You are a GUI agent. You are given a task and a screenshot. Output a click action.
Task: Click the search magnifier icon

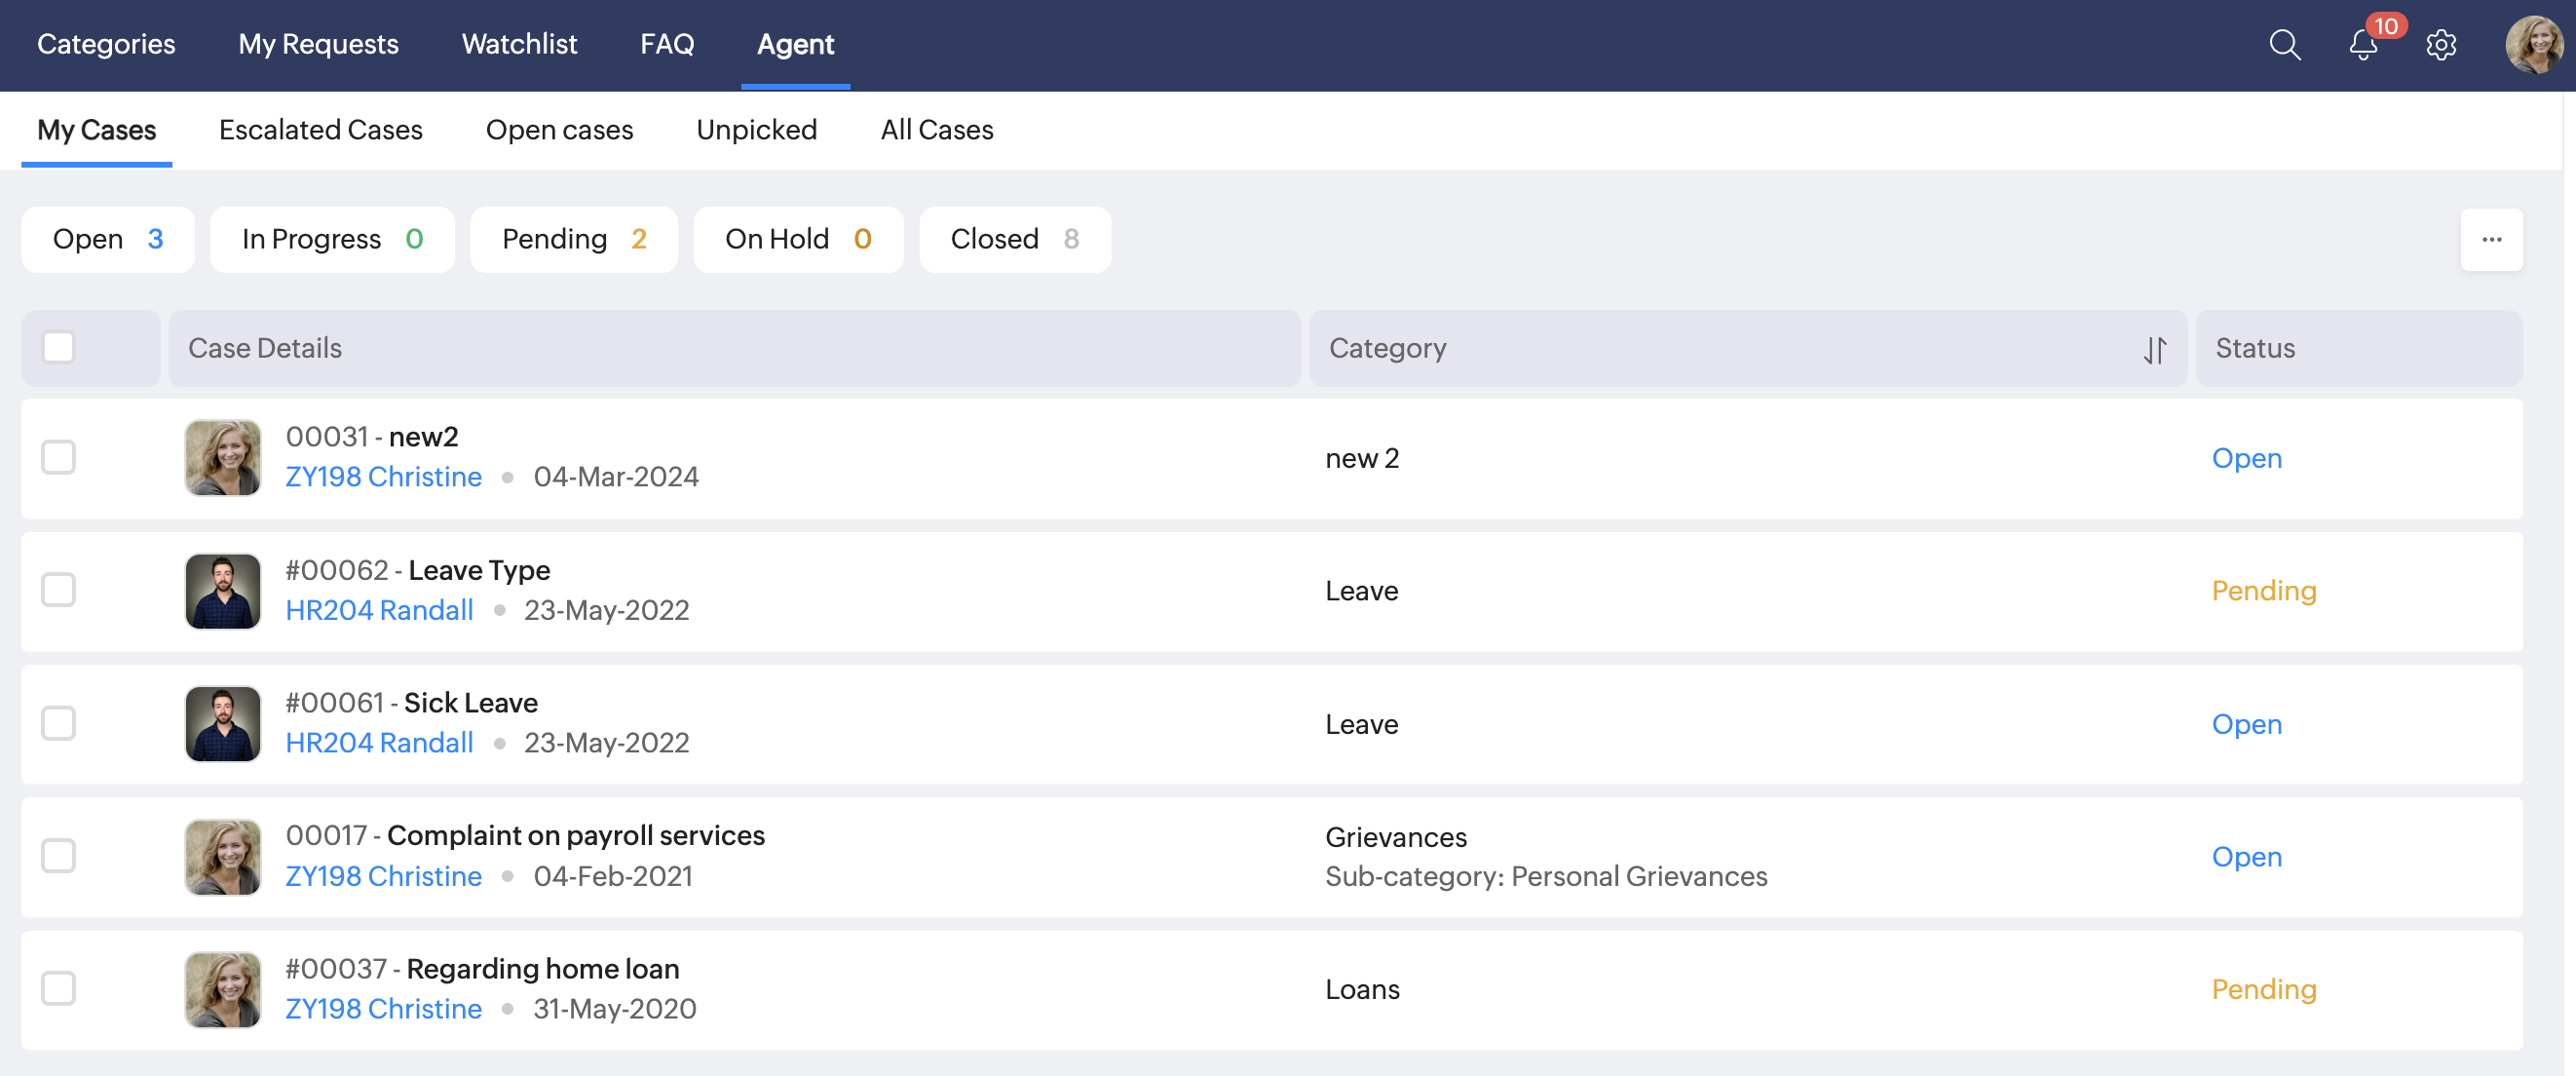coord(2284,45)
